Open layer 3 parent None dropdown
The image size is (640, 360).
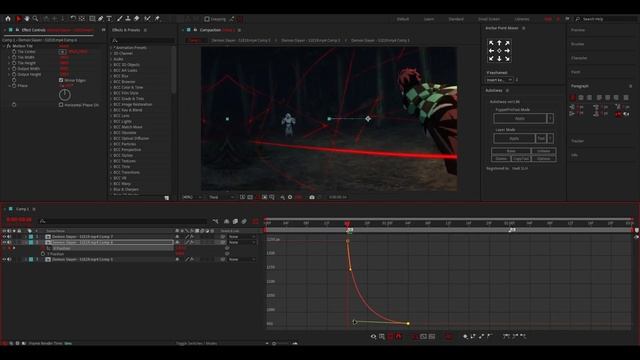pyautogui.click(x=242, y=259)
